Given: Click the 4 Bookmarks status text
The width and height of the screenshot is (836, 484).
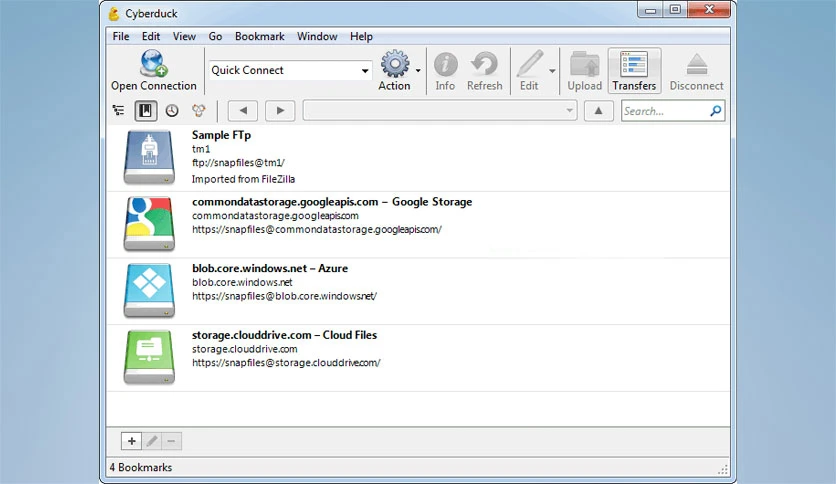Looking at the screenshot, I should coord(141,467).
